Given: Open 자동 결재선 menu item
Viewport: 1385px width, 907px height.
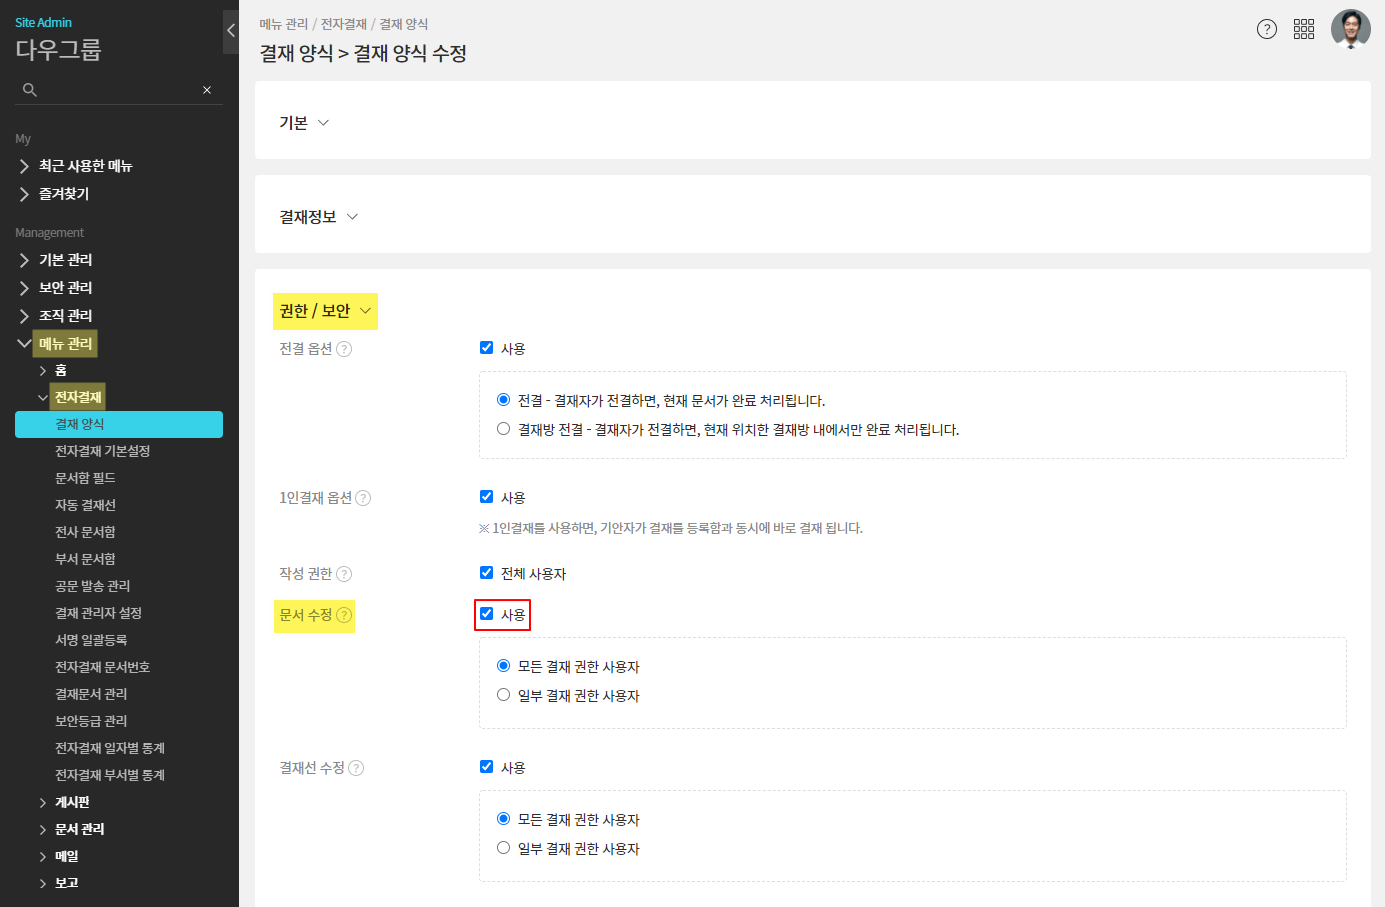Looking at the screenshot, I should (x=85, y=505).
